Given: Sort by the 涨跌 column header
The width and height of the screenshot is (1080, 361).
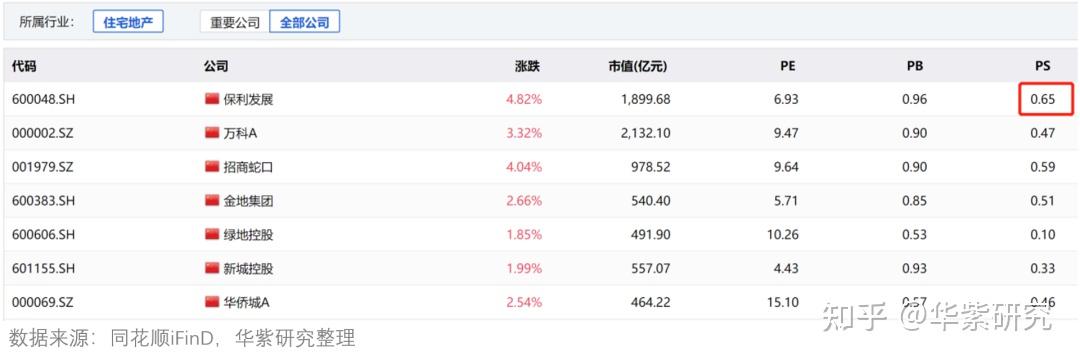Looking at the screenshot, I should click(x=528, y=66).
